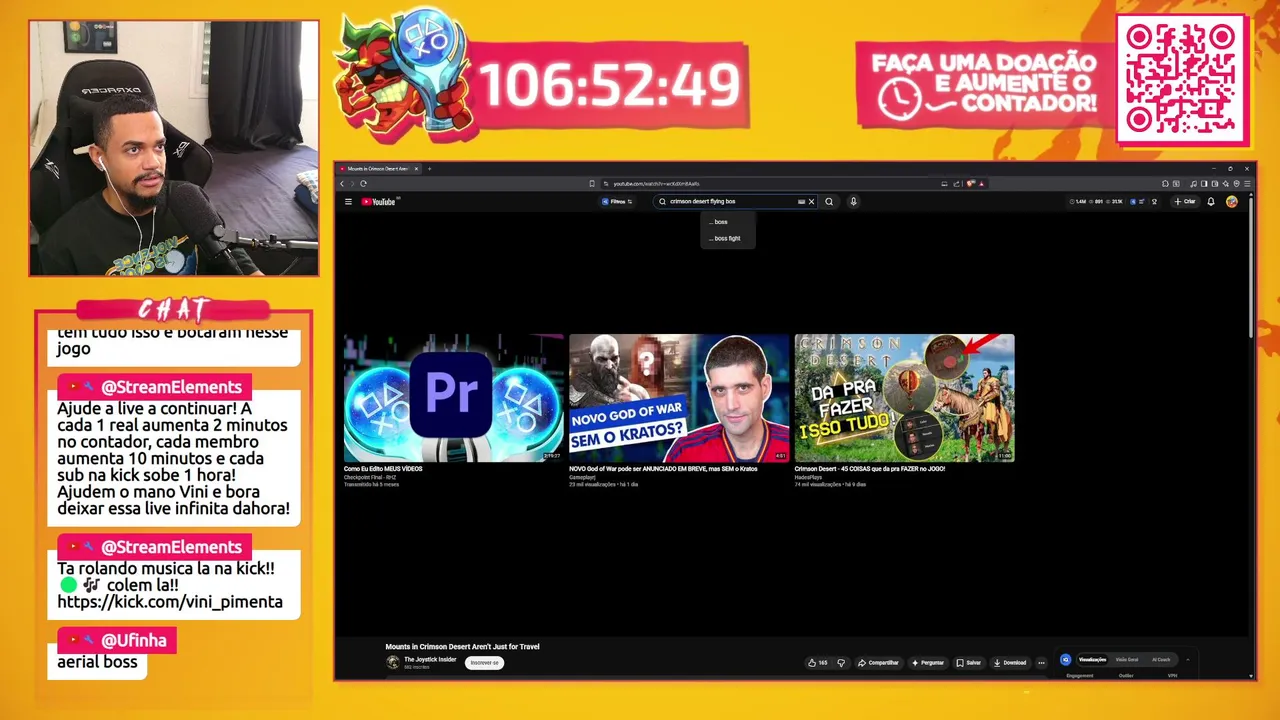The width and height of the screenshot is (1280, 720).
Task: Like the video with thumbs up
Action: [x=817, y=663]
